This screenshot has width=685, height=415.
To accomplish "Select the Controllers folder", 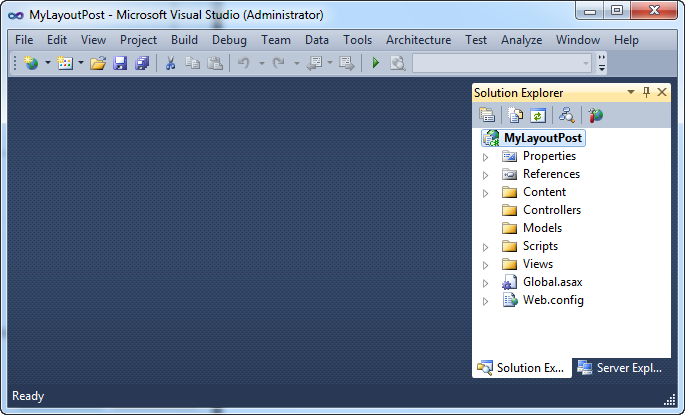I will tap(542, 210).
